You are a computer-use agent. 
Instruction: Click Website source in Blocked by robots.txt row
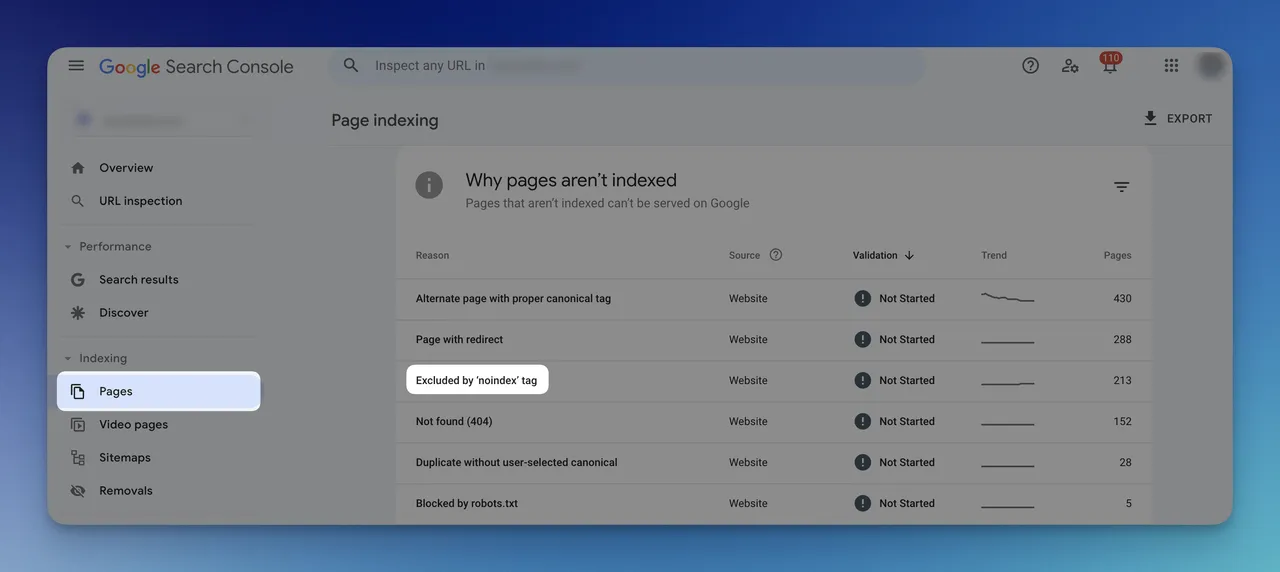[748, 504]
